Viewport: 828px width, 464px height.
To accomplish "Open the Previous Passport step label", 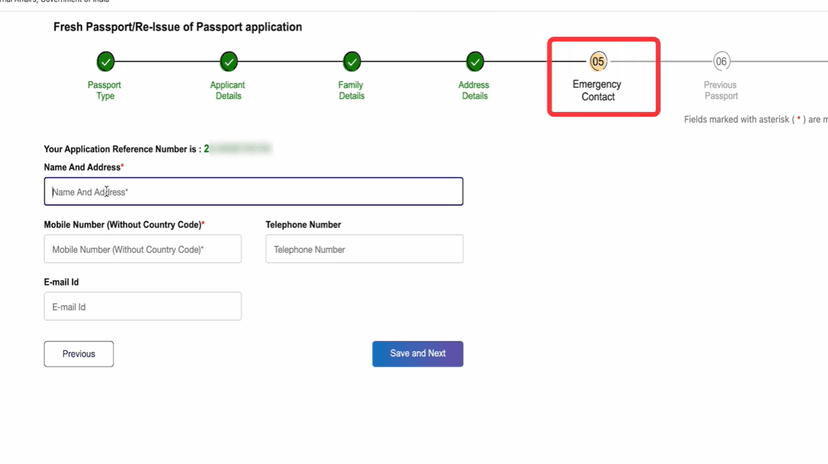I will pyautogui.click(x=720, y=91).
